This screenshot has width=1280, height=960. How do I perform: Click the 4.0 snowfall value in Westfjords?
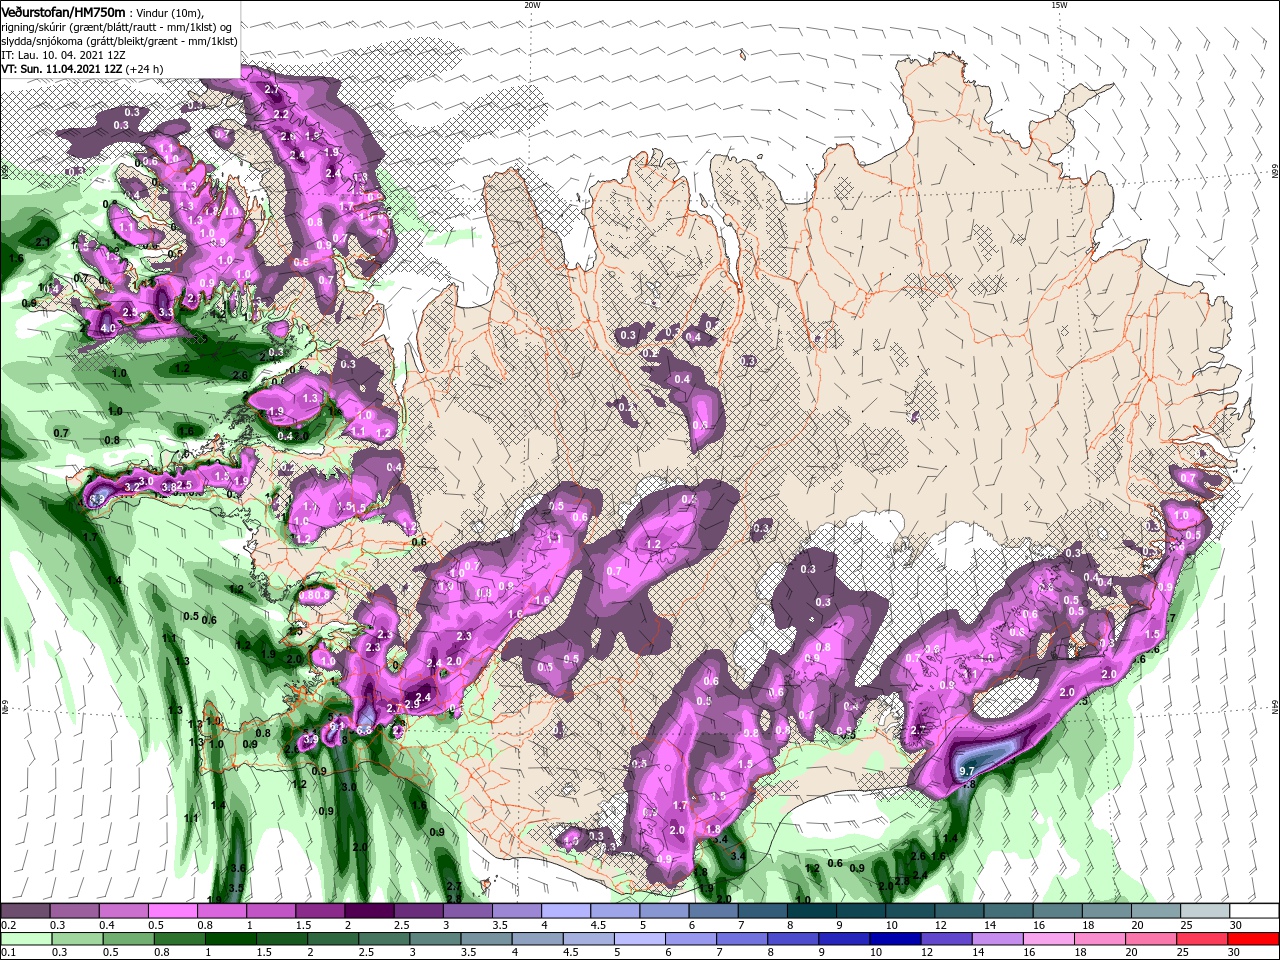[108, 328]
